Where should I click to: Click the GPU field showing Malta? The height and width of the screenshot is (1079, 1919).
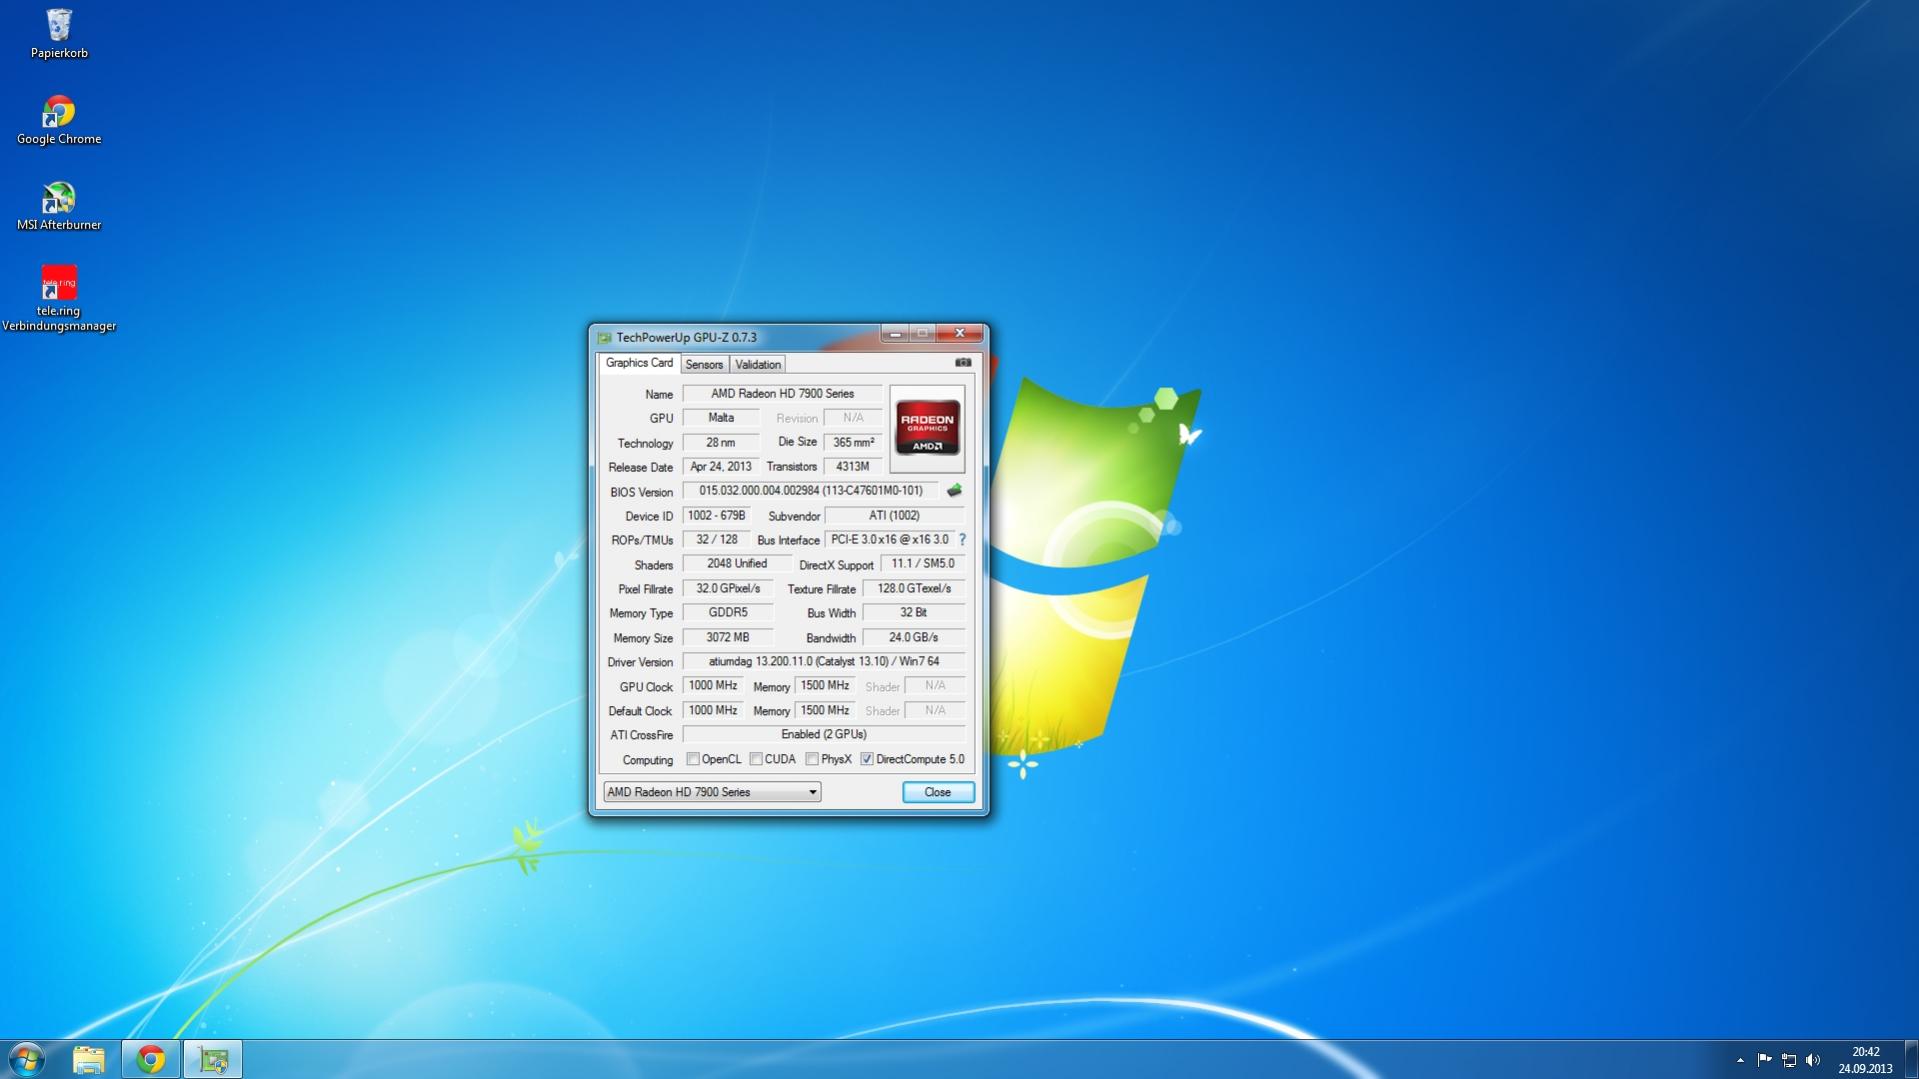tap(721, 418)
